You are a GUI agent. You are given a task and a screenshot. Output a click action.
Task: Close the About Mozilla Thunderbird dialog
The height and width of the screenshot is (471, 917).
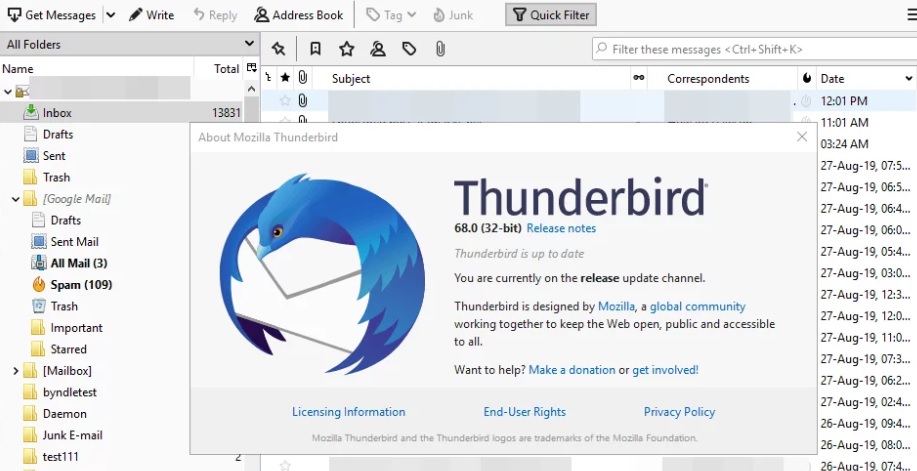[x=802, y=137]
